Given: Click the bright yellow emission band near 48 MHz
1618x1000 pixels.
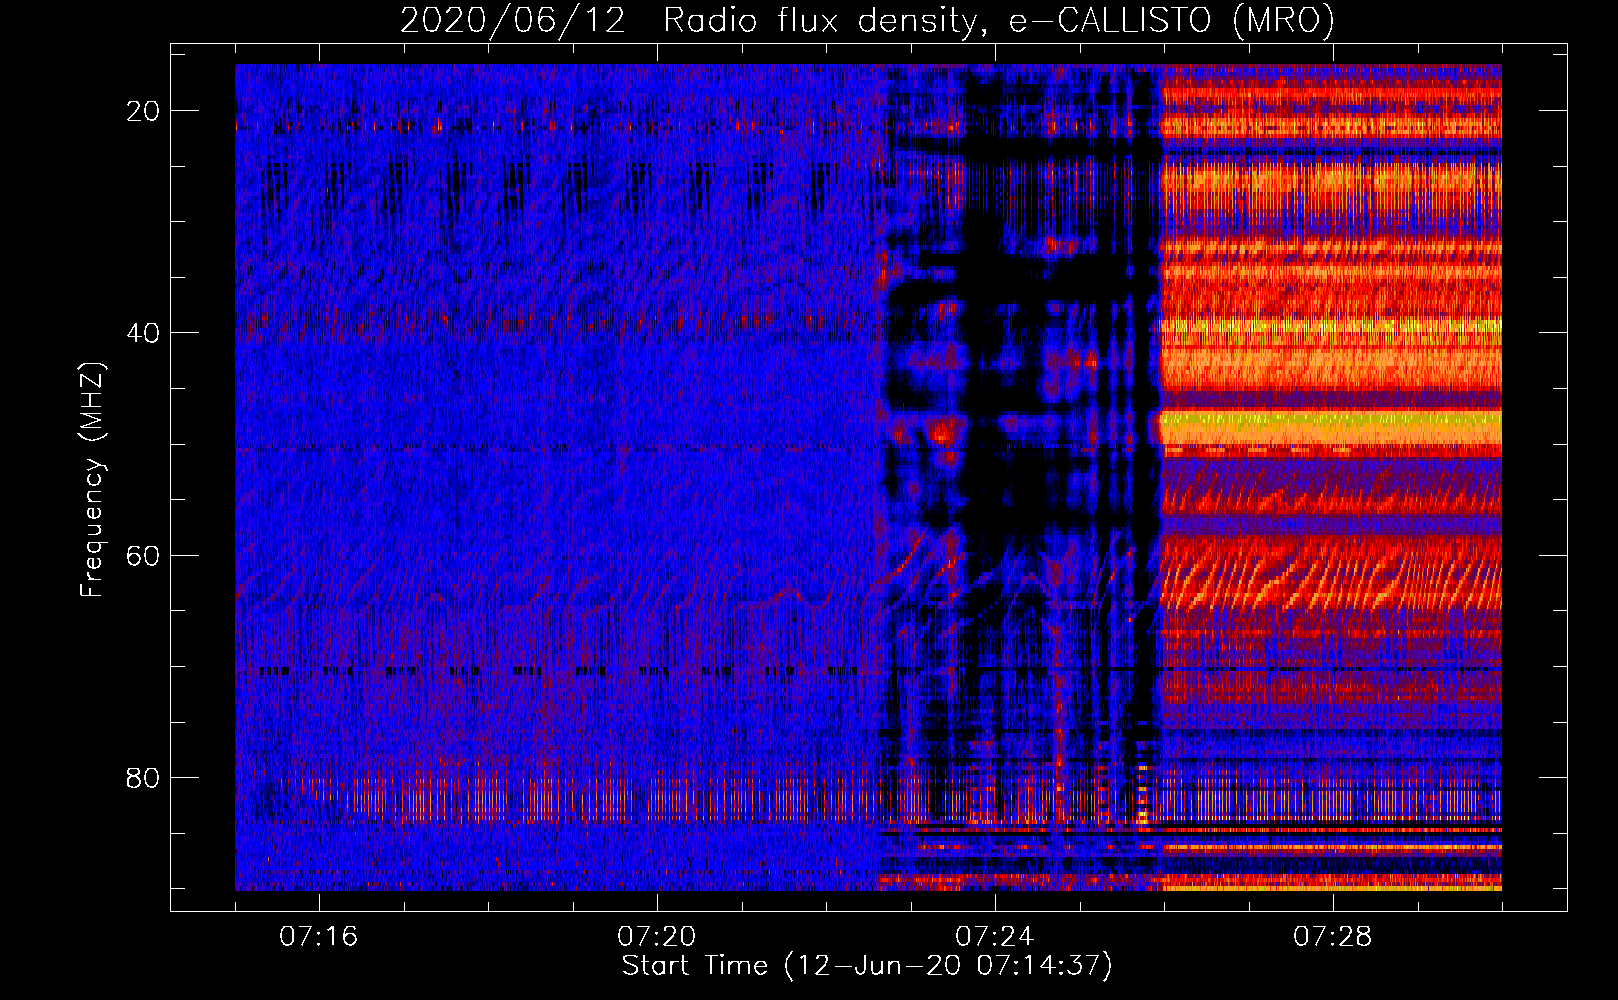Looking at the screenshot, I should 1330,427.
